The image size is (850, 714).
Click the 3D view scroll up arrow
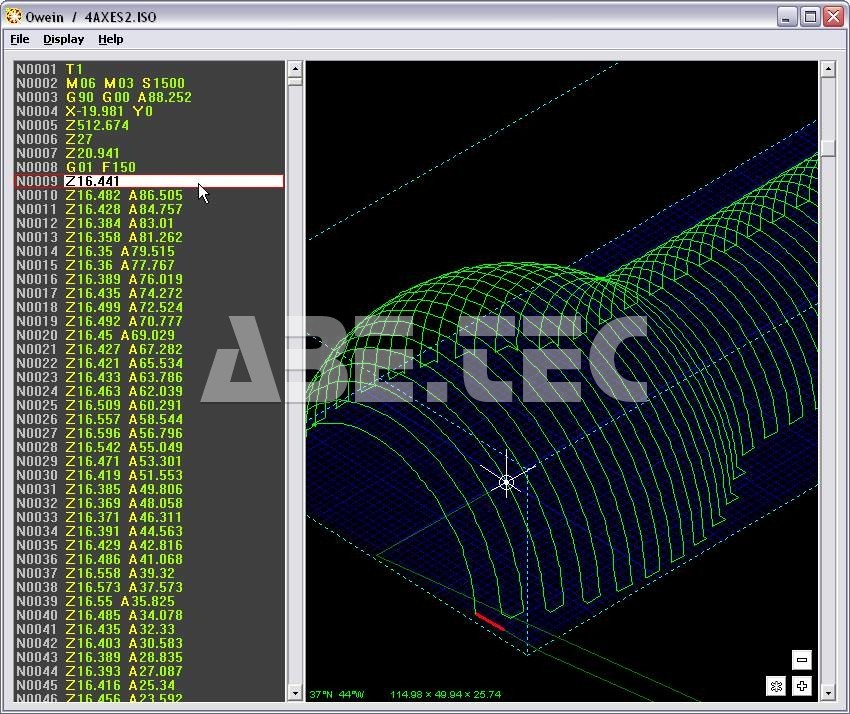[x=828, y=69]
